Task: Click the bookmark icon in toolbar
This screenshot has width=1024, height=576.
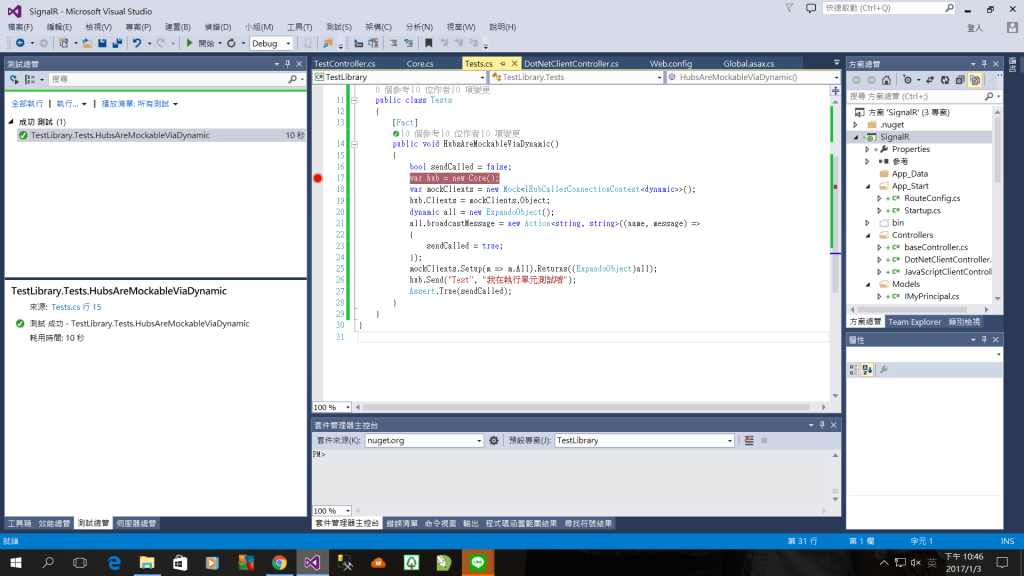Action: pos(428,43)
